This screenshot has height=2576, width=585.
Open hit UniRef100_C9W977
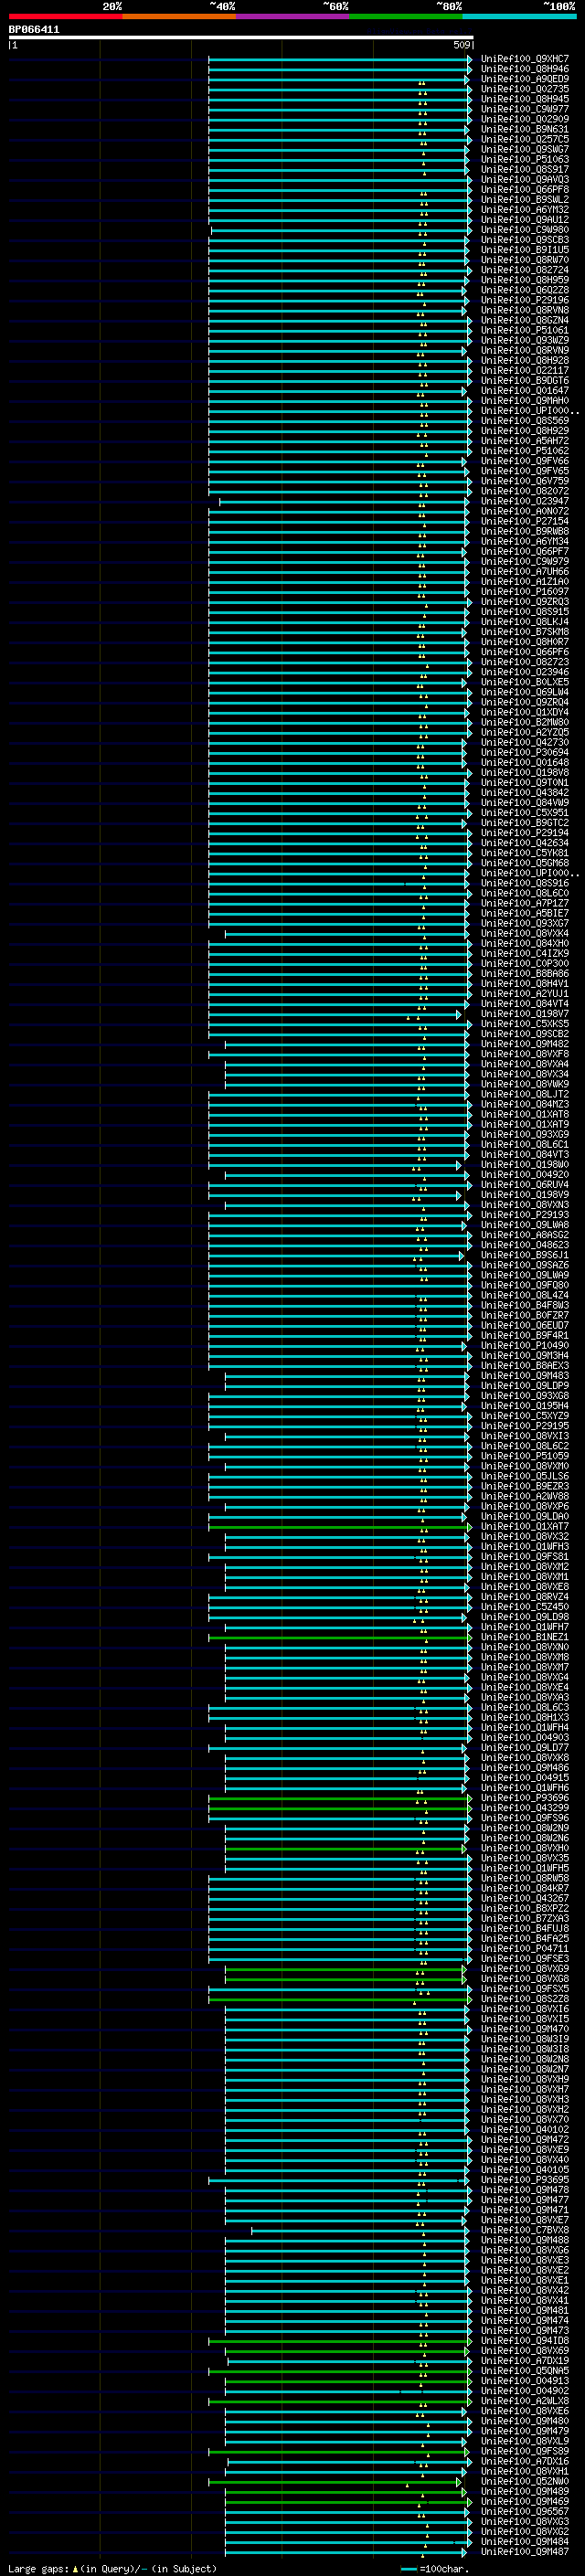pos(524,109)
